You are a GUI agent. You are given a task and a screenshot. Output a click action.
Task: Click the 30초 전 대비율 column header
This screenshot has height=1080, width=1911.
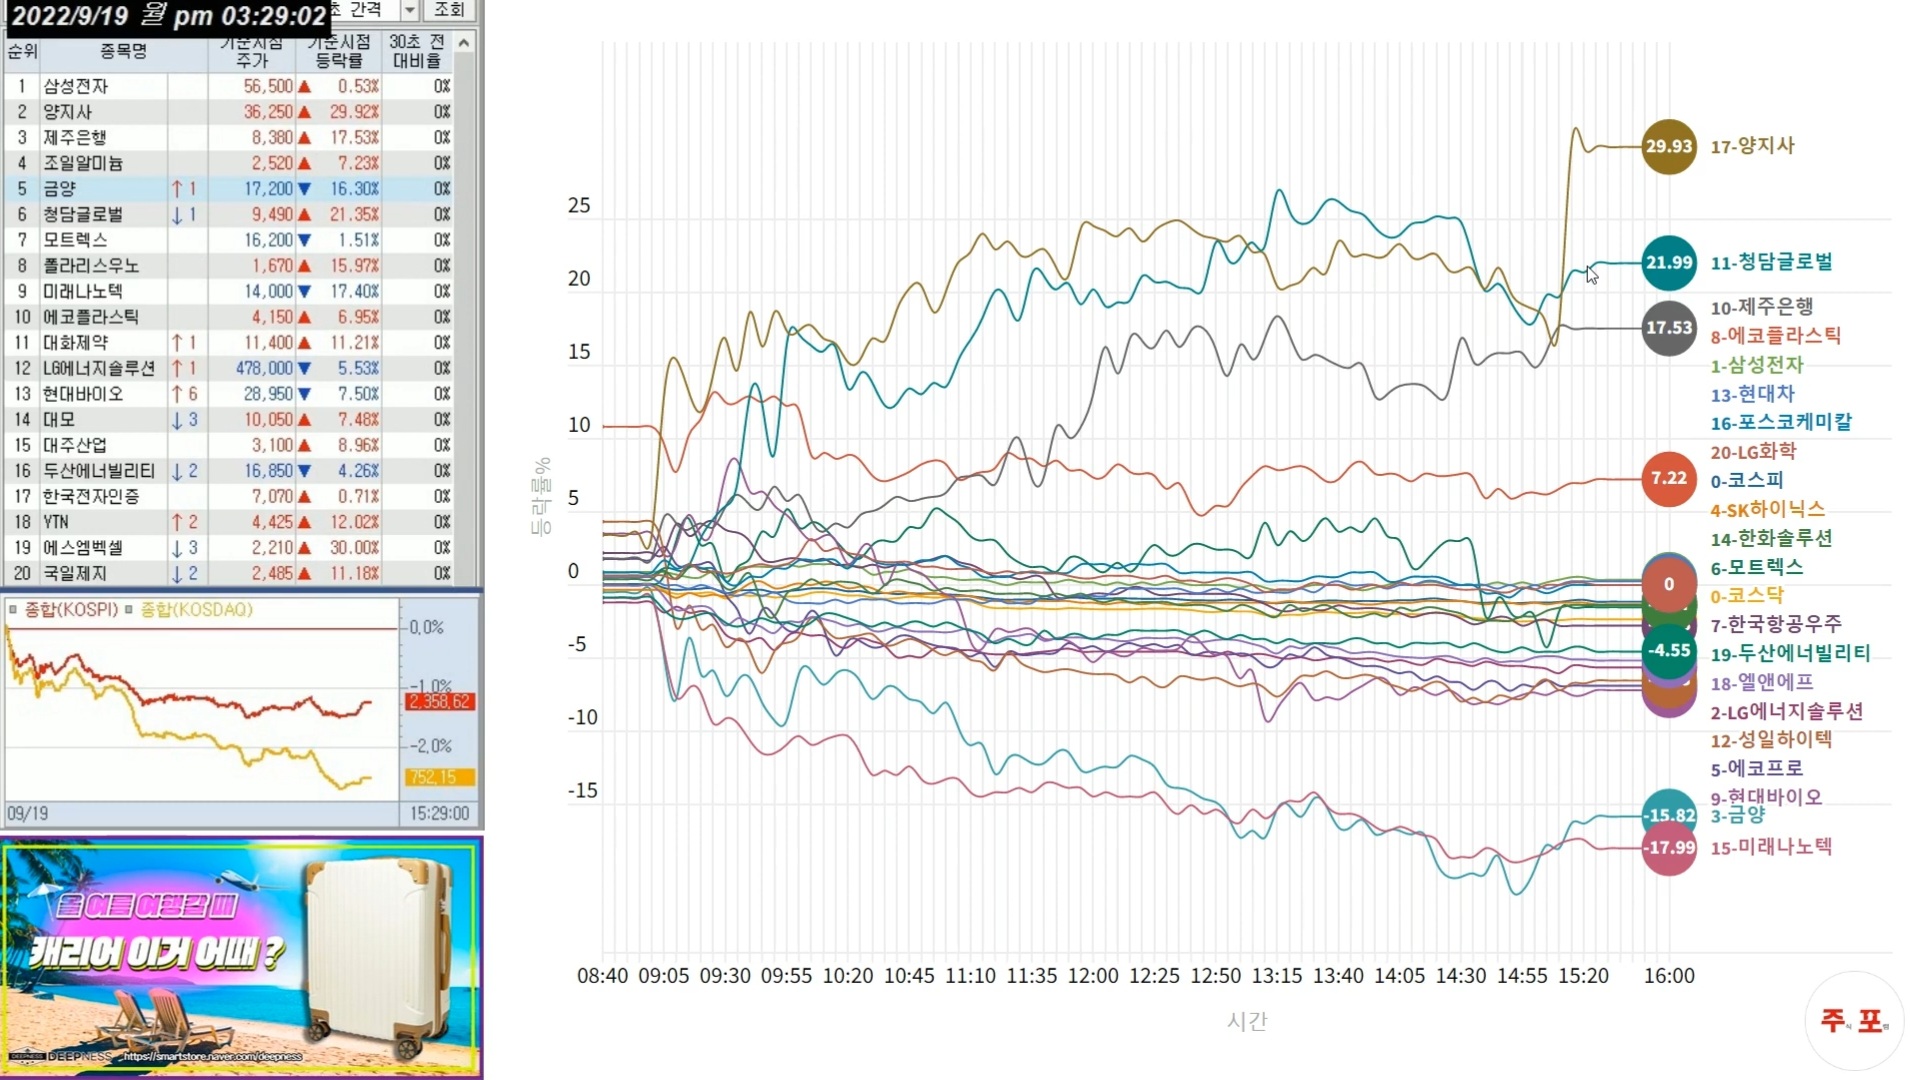point(418,51)
